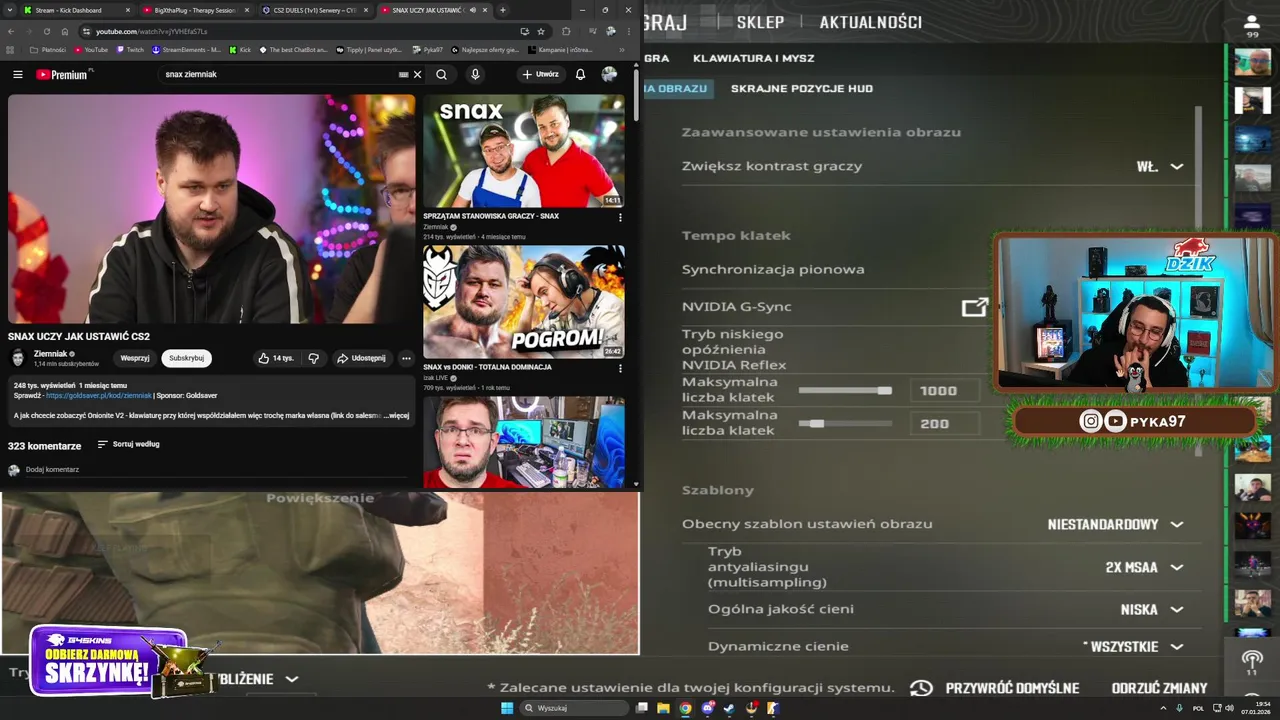Adjust the max frames 200 slider
1280x720 pixels.
pos(845,424)
